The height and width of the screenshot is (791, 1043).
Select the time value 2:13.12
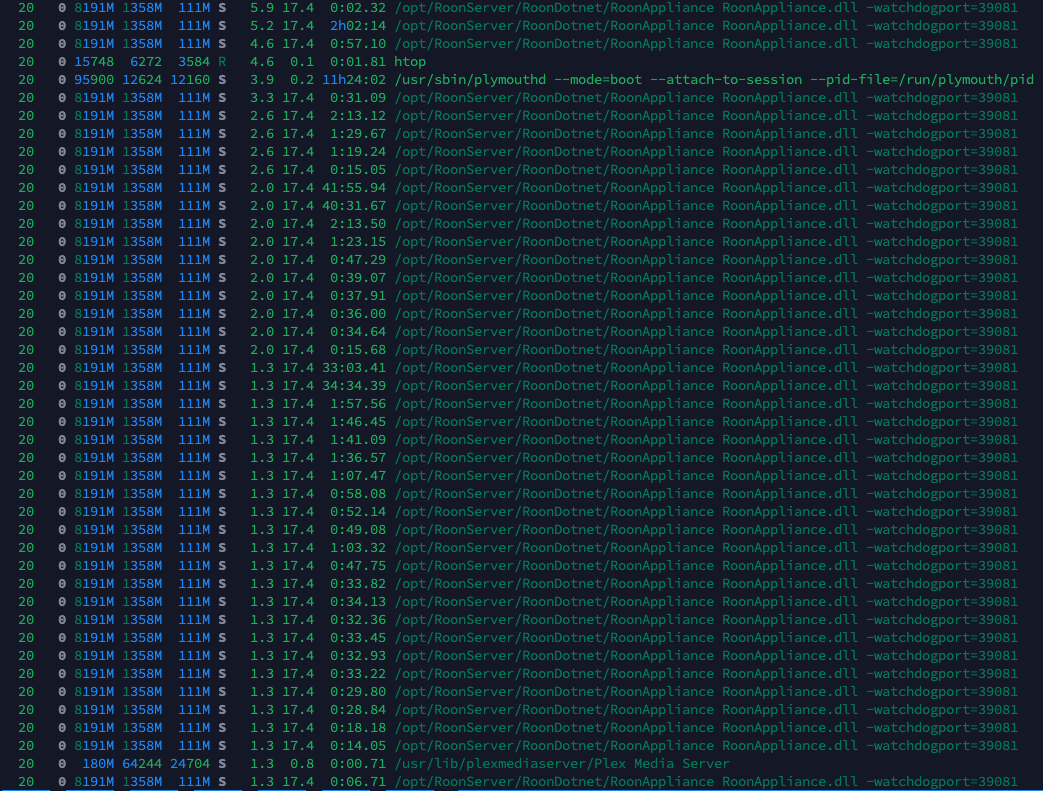(x=358, y=116)
